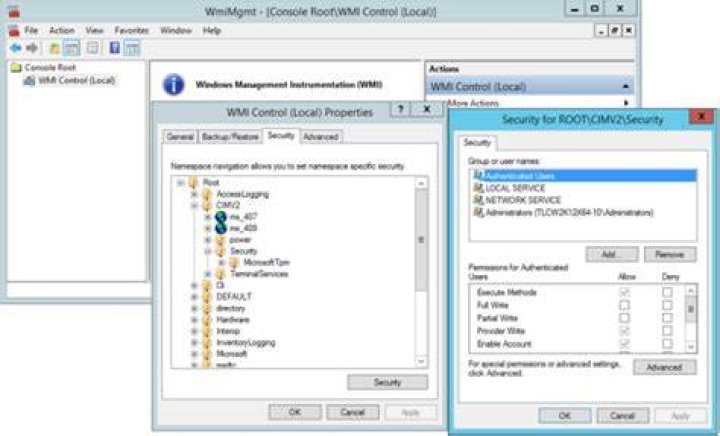Check Deny checkbox for Full Write

point(667,305)
